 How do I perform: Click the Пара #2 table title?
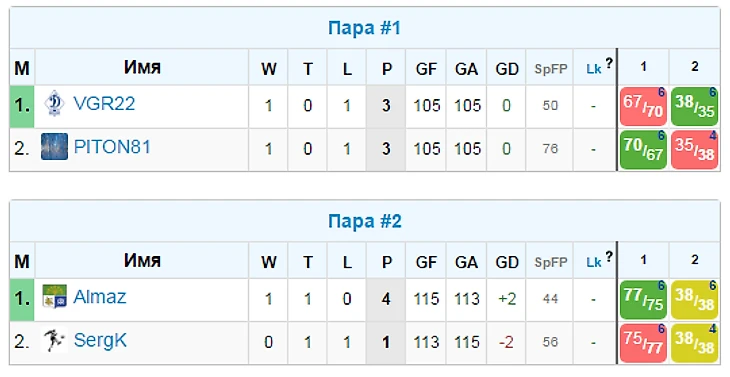[x=365, y=221]
